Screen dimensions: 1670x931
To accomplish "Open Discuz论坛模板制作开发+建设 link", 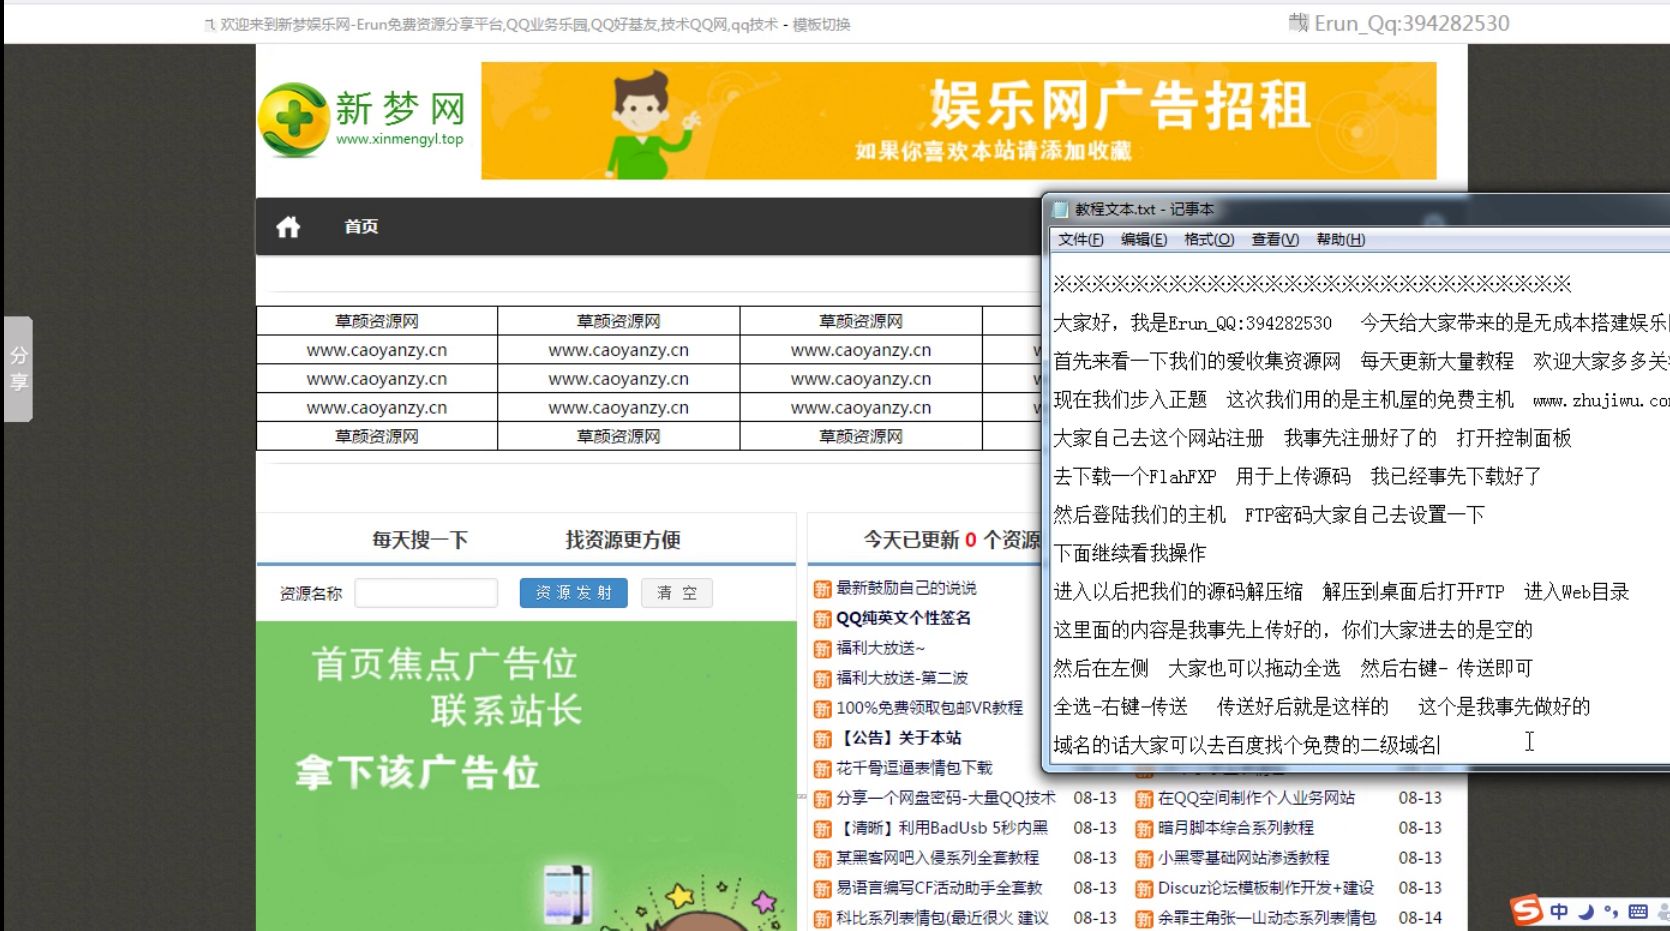I will click(1266, 888).
